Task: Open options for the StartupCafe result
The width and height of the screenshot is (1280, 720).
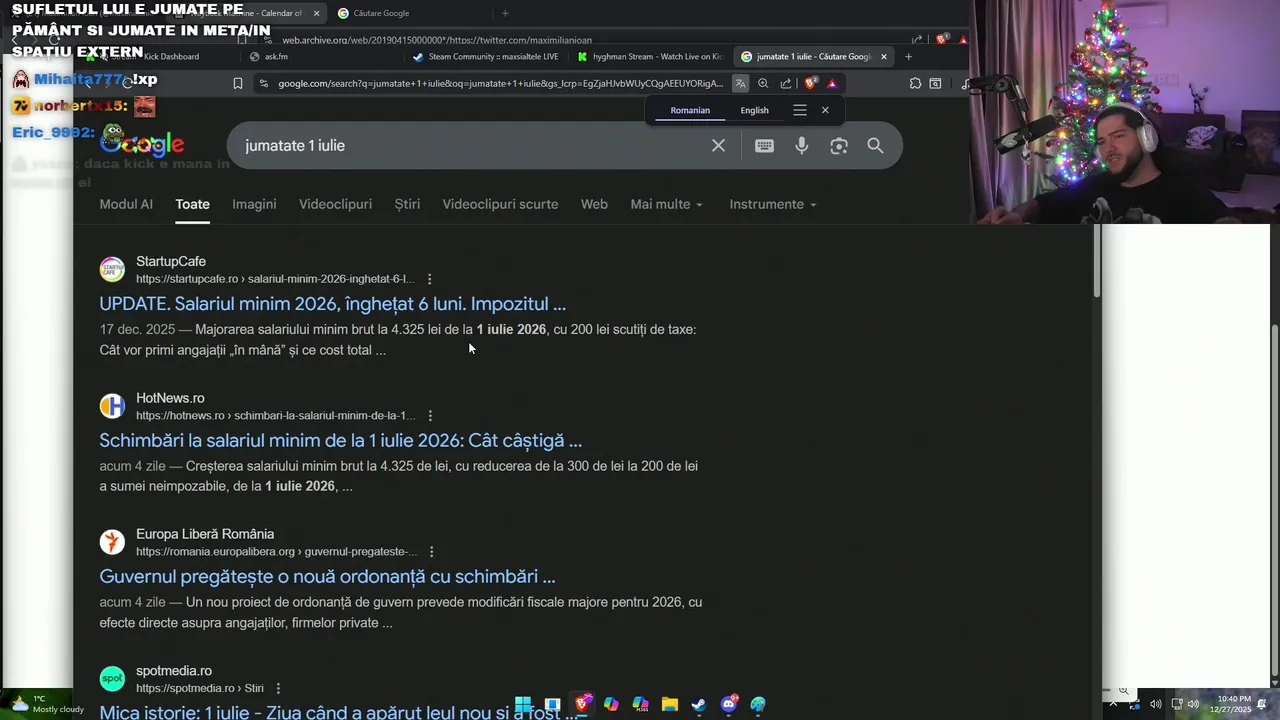Action: point(430,279)
